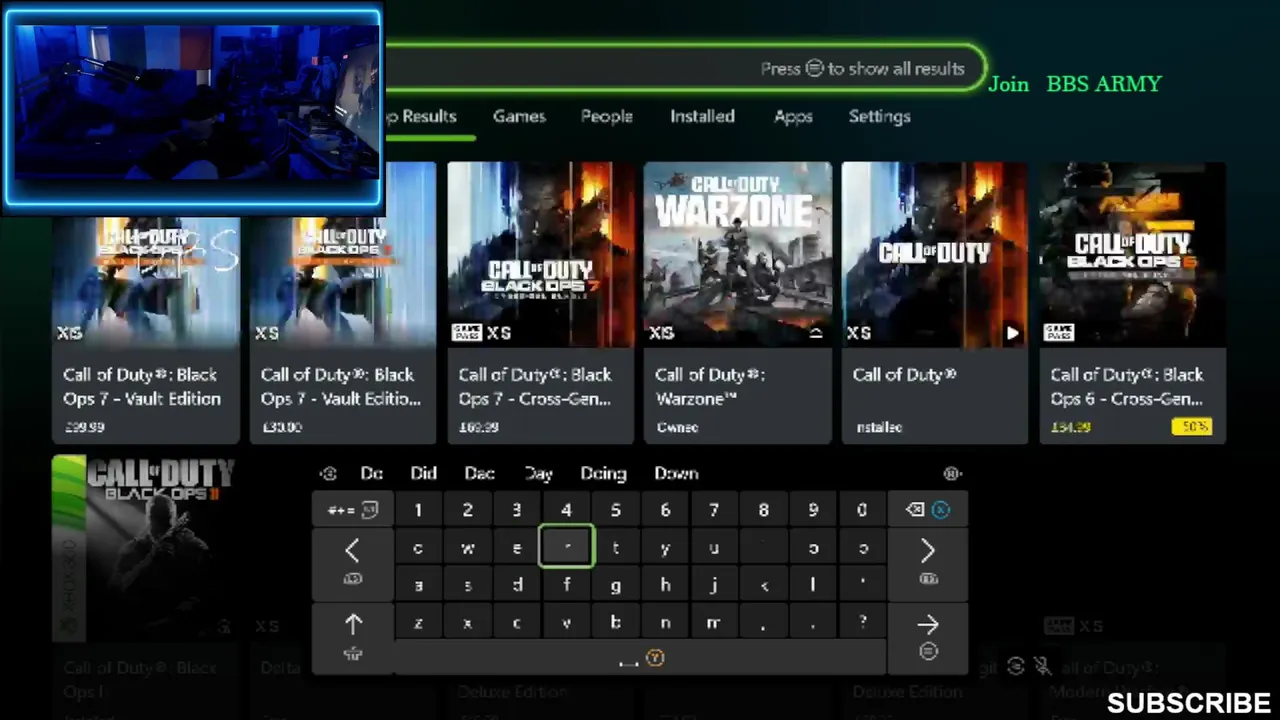Screen dimensions: 1280x720
Task: Choose the 'Do' word suggestion
Action: tap(372, 473)
